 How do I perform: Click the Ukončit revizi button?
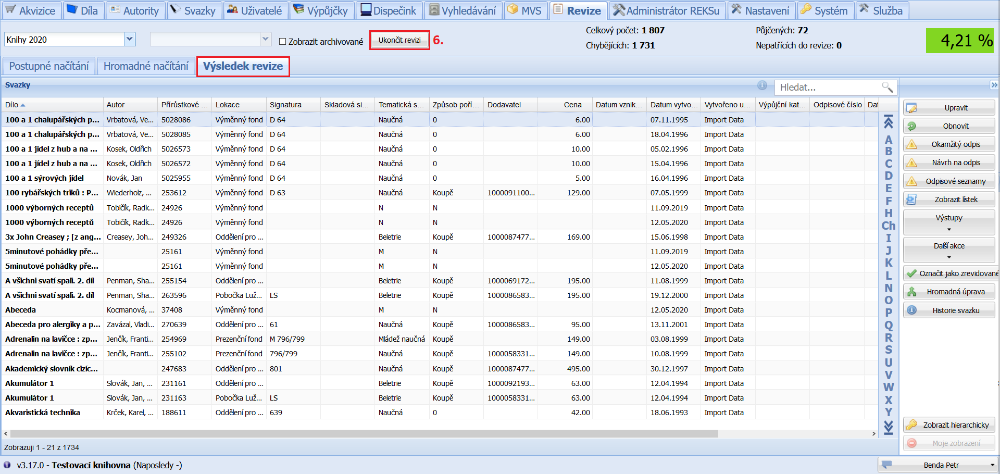pyautogui.click(x=399, y=39)
